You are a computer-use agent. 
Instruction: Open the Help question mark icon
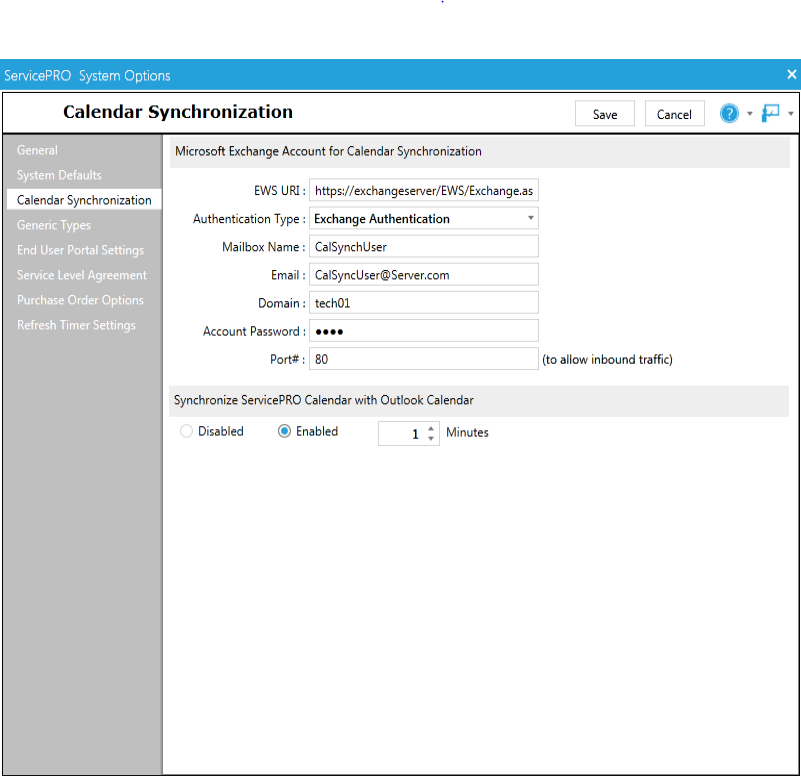pos(728,113)
